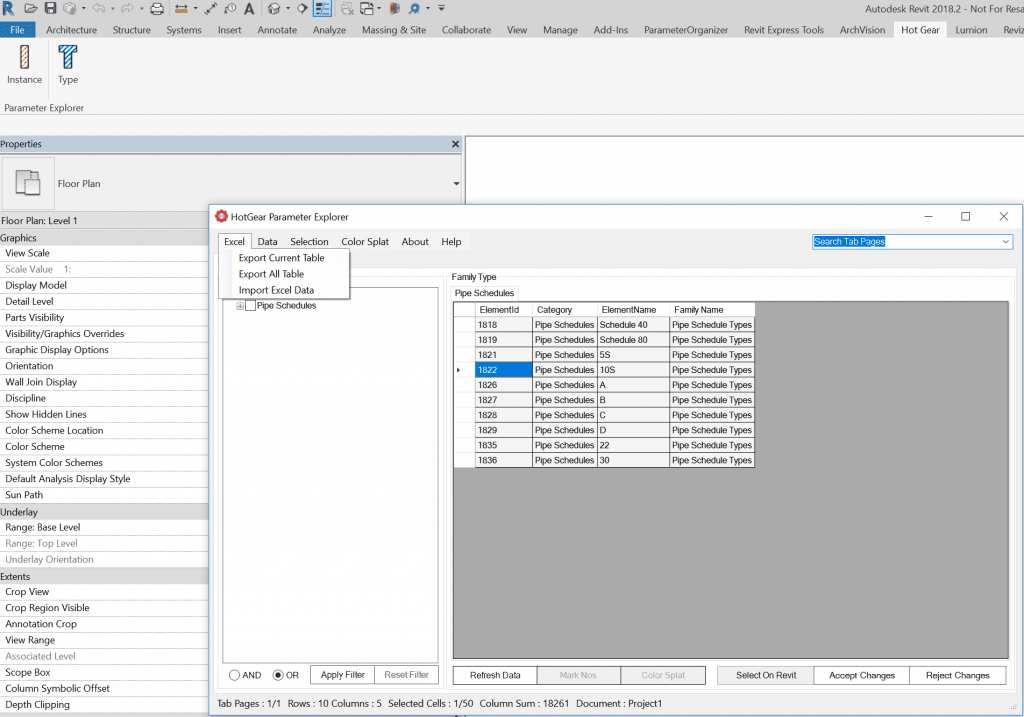This screenshot has width=1024, height=717.
Task: Open the Default 3D View icon
Action: tap(273, 9)
